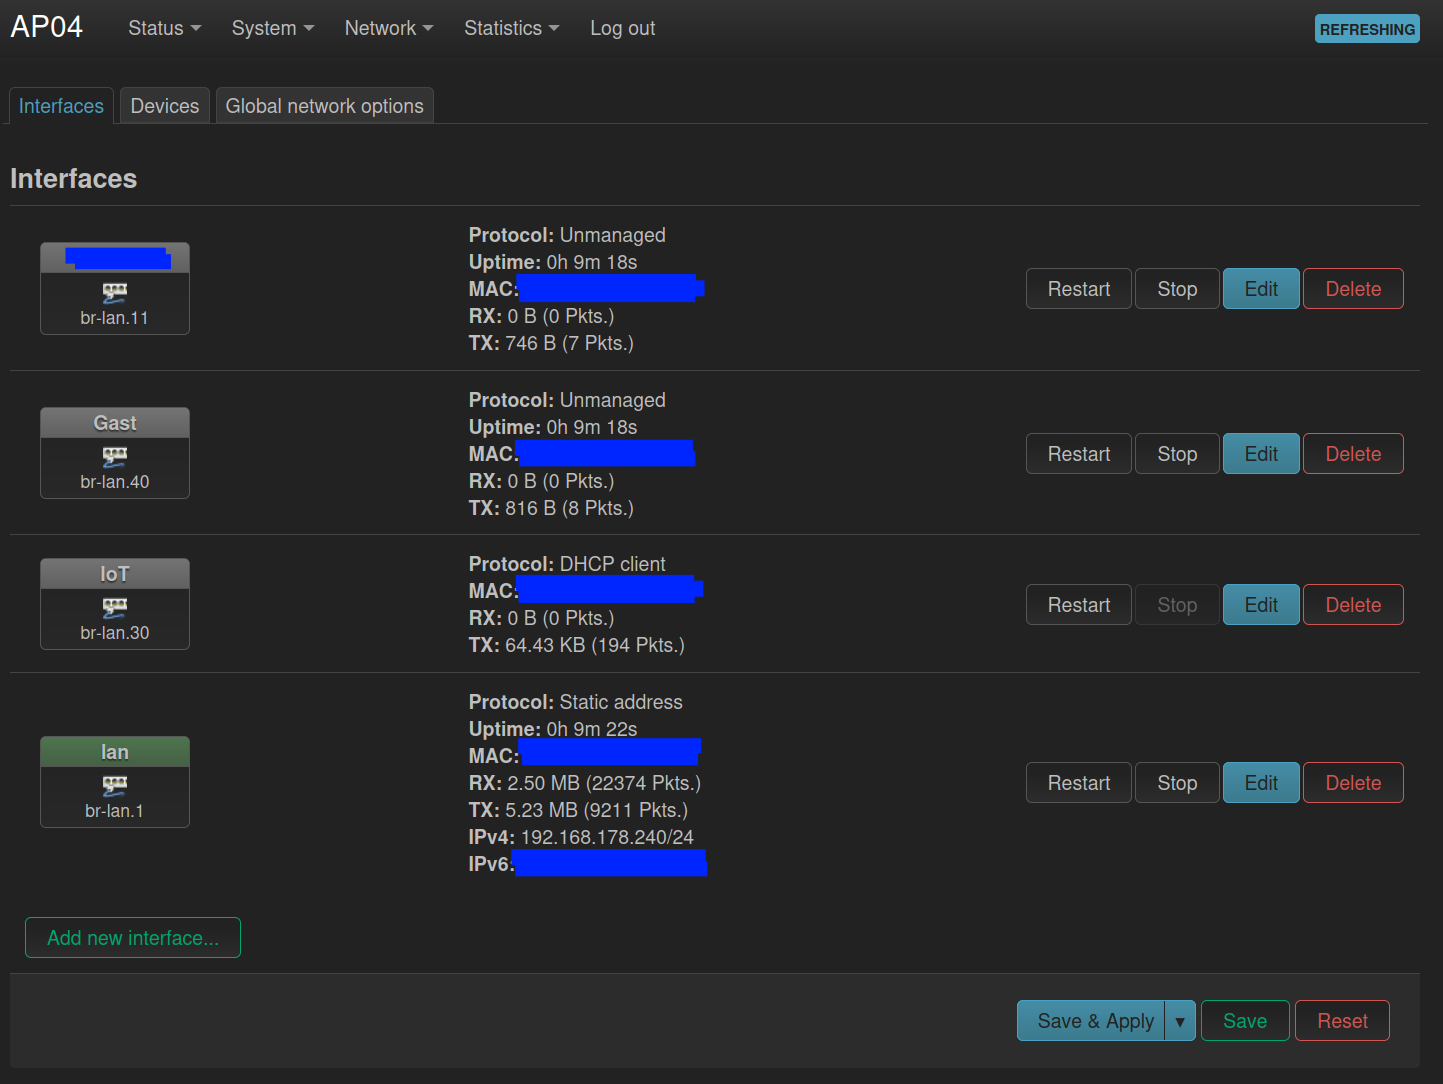
Task: Expand the System menu
Action: pyautogui.click(x=273, y=28)
